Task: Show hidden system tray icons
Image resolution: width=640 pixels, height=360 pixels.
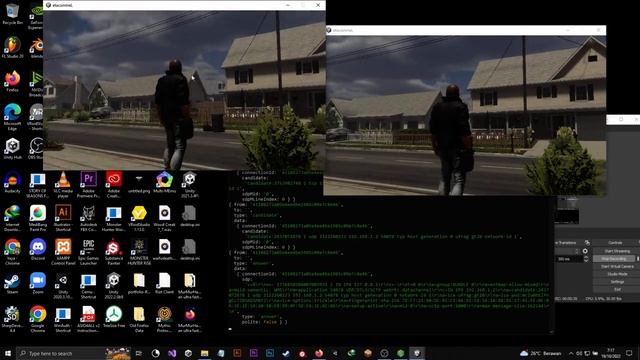Action: tap(571, 353)
